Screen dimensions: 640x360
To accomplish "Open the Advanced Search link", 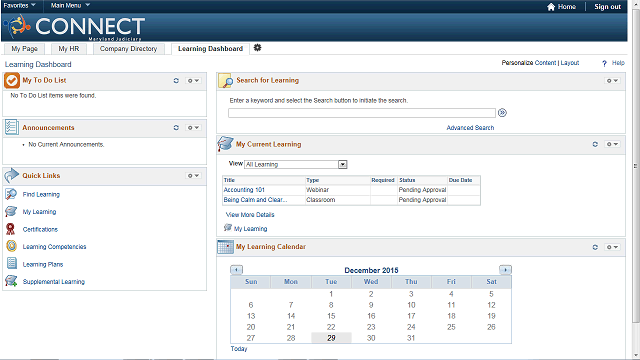I will pos(470,128).
